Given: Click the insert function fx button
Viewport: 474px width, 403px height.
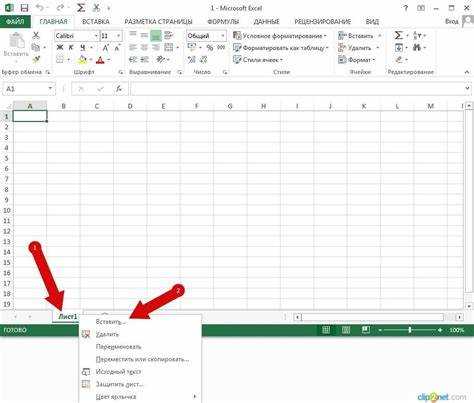Looking at the screenshot, I should tap(119, 89).
